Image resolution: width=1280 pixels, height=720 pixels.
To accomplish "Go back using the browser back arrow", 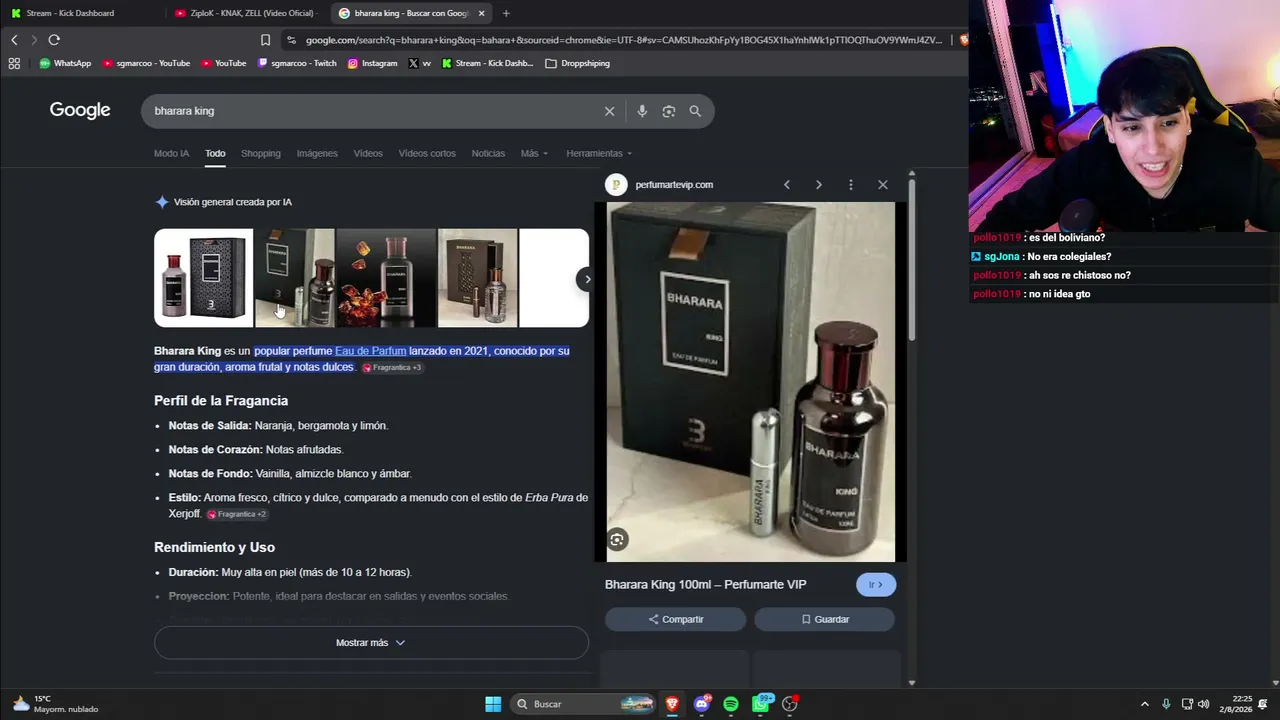I will click(x=14, y=40).
